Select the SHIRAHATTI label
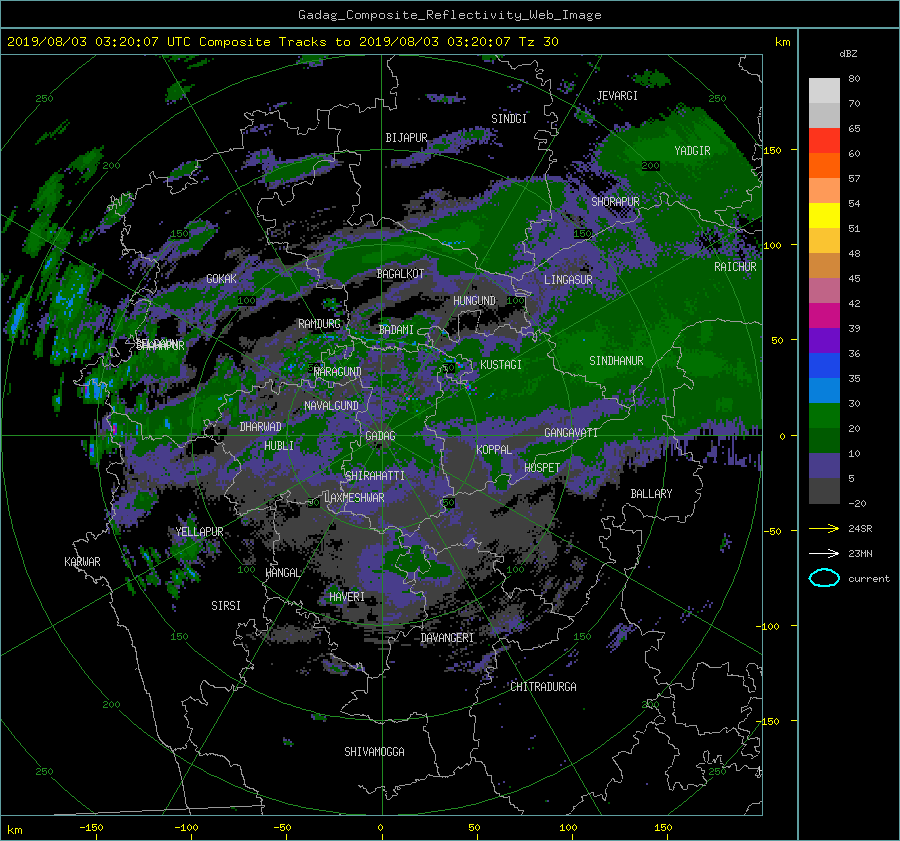The width and height of the screenshot is (900, 841). coord(375,476)
